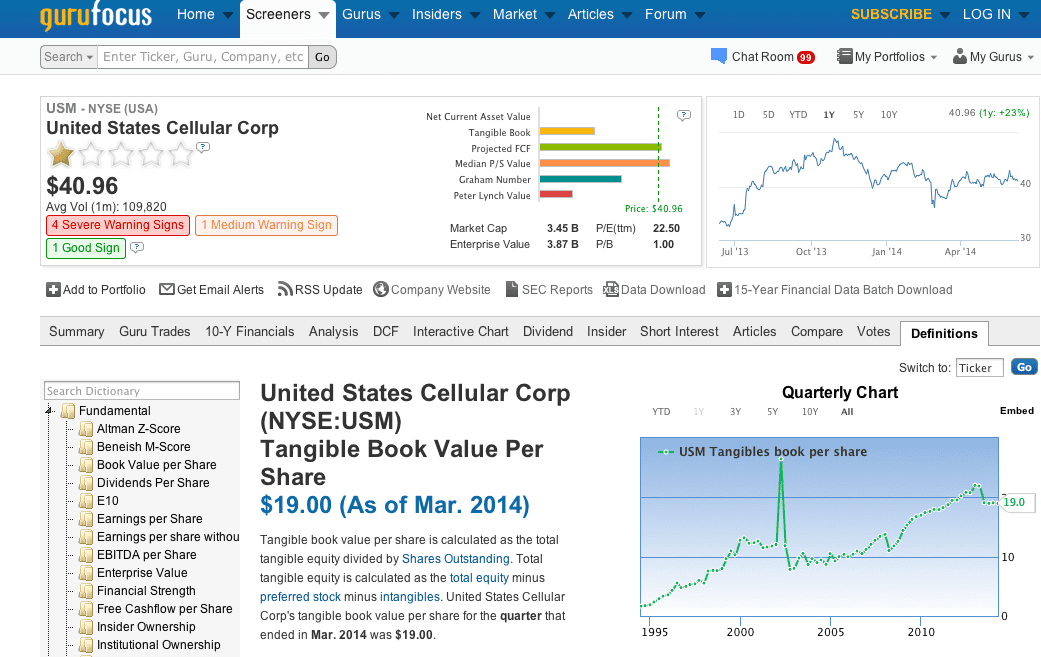The height and width of the screenshot is (657, 1041).
Task: Collapse the Fundamental tree node
Action: click(49, 411)
